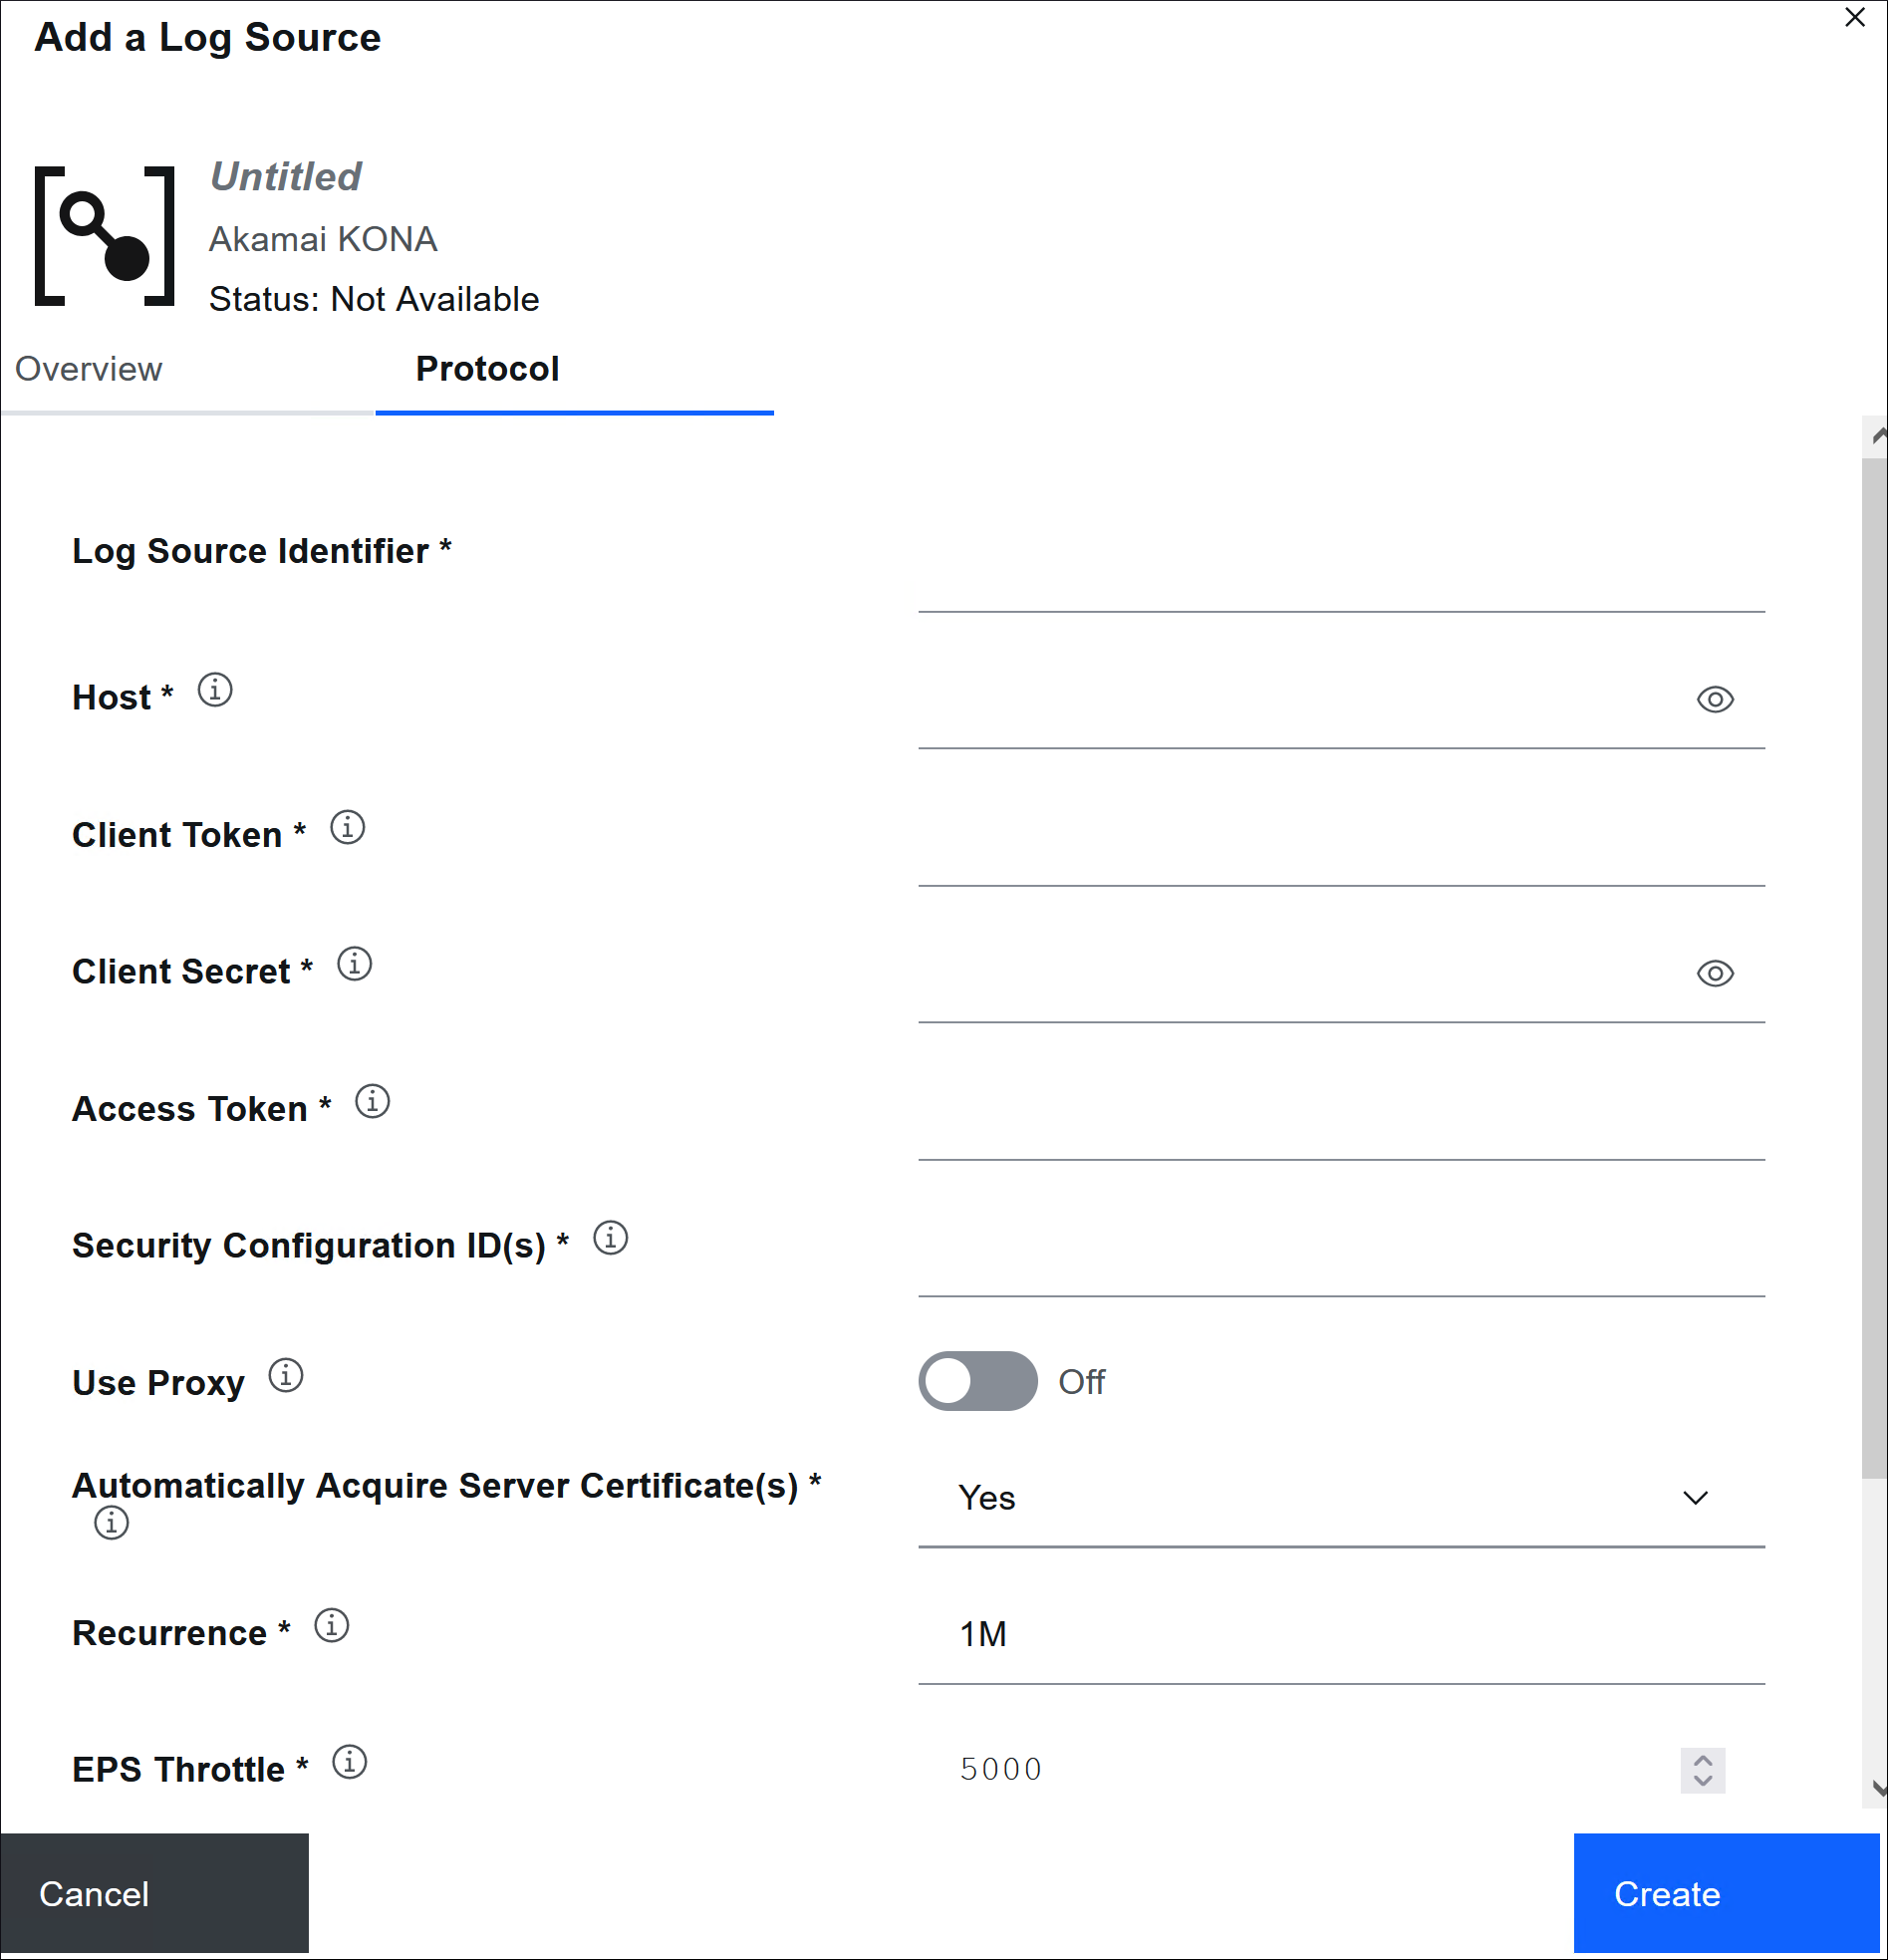1888x1960 pixels.
Task: Click Security Configuration ID(s) info icon
Action: tap(610, 1238)
